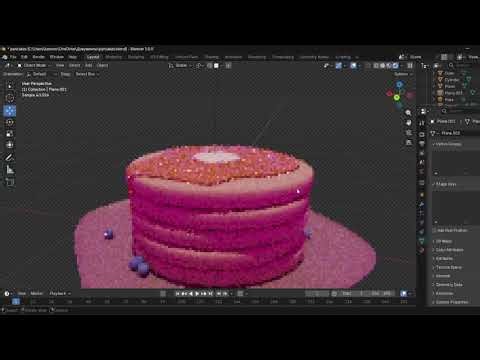Click the navigation axis gizmo

coord(399,95)
